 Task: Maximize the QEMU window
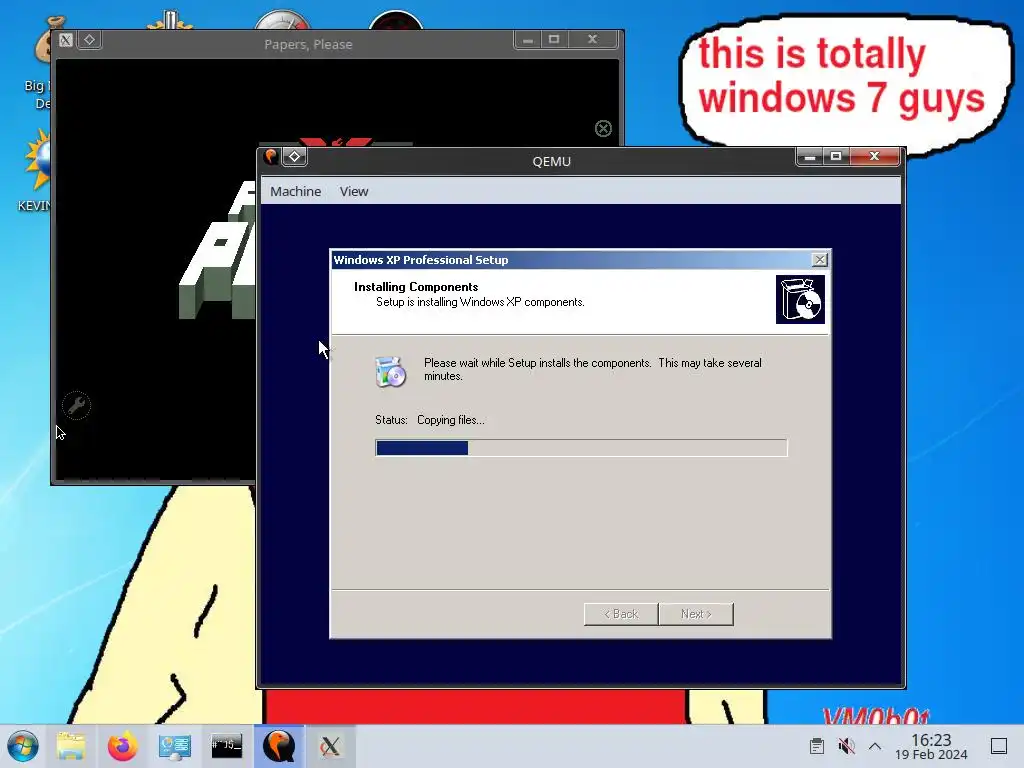[836, 157]
